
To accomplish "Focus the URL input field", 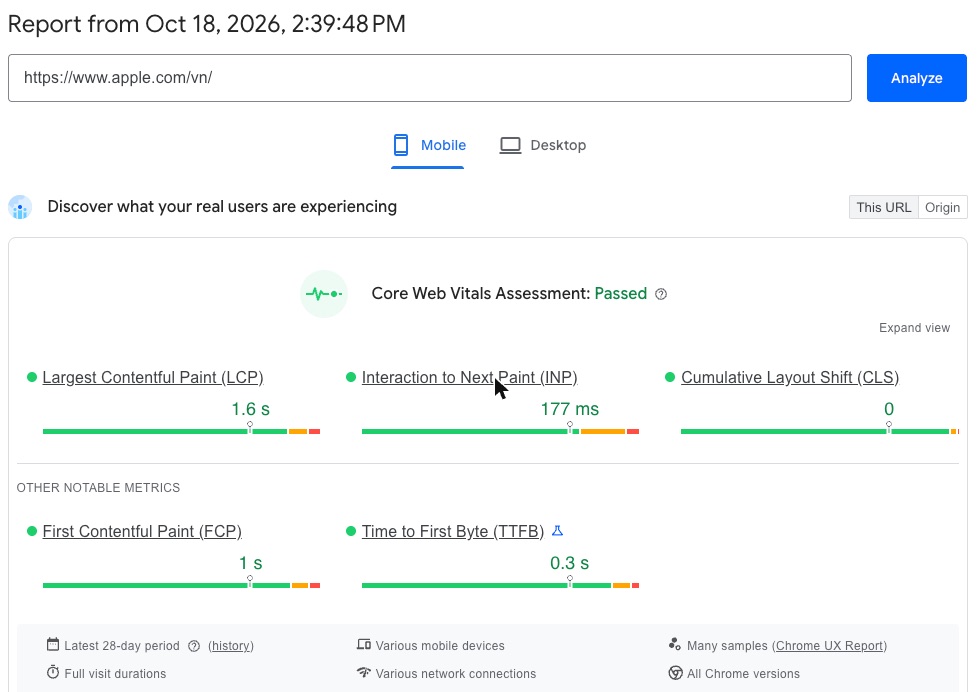I will 430,78.
